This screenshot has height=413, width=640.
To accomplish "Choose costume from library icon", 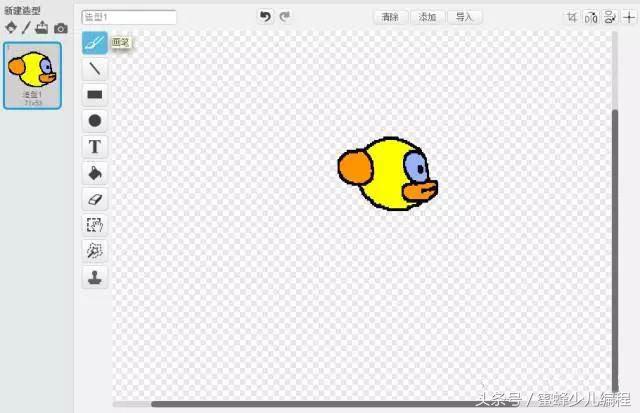I will (11, 28).
